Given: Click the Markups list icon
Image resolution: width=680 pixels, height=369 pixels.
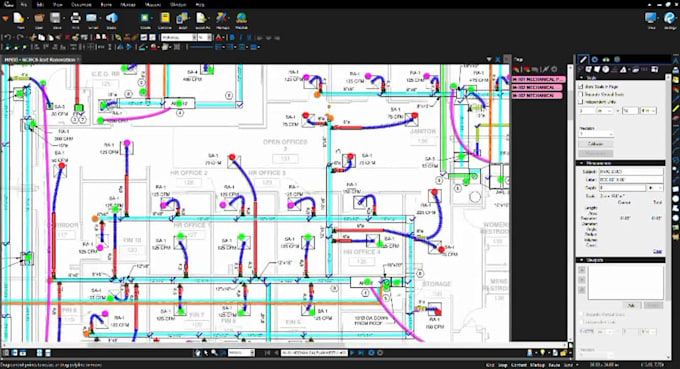Looking at the screenshot, I should click(222, 18).
